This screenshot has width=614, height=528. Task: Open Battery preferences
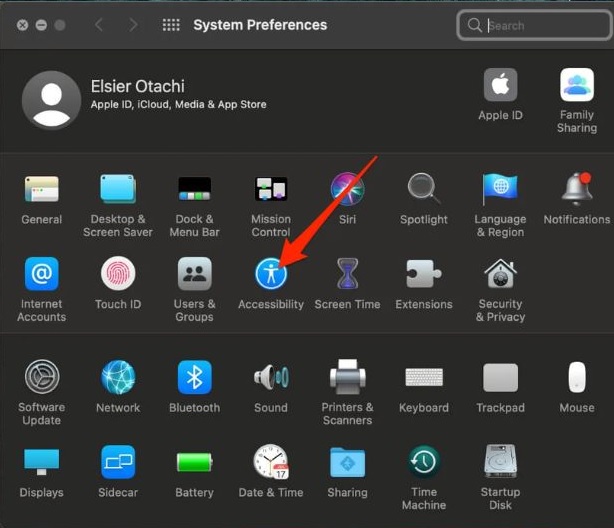pos(194,462)
